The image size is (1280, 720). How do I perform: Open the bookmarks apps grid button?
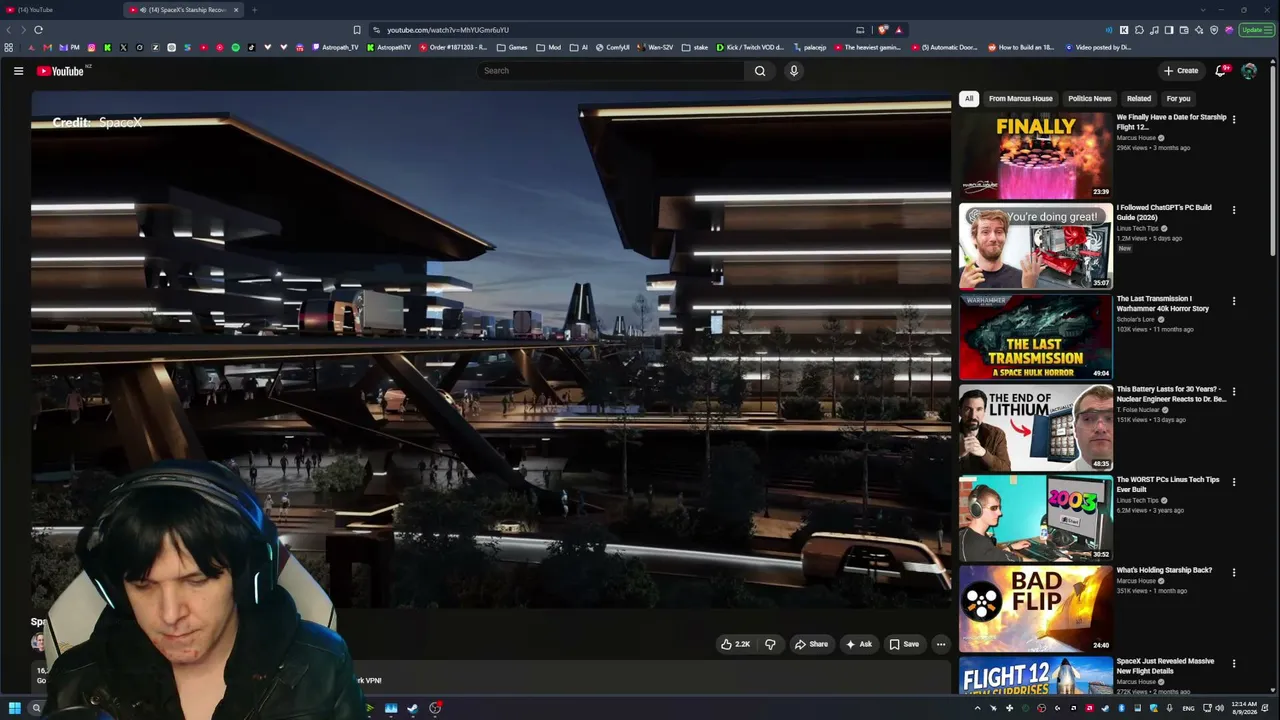click(9, 47)
